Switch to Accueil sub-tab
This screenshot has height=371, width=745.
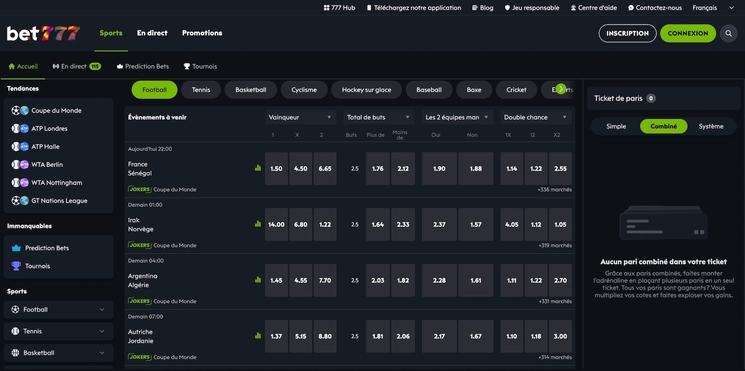[x=23, y=67]
